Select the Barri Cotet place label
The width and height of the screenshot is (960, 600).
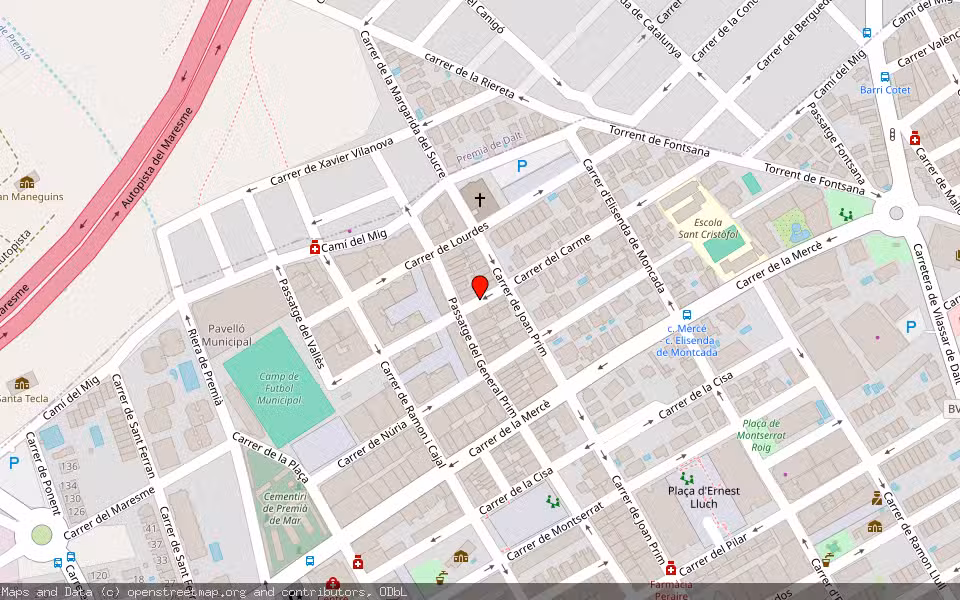tap(886, 90)
